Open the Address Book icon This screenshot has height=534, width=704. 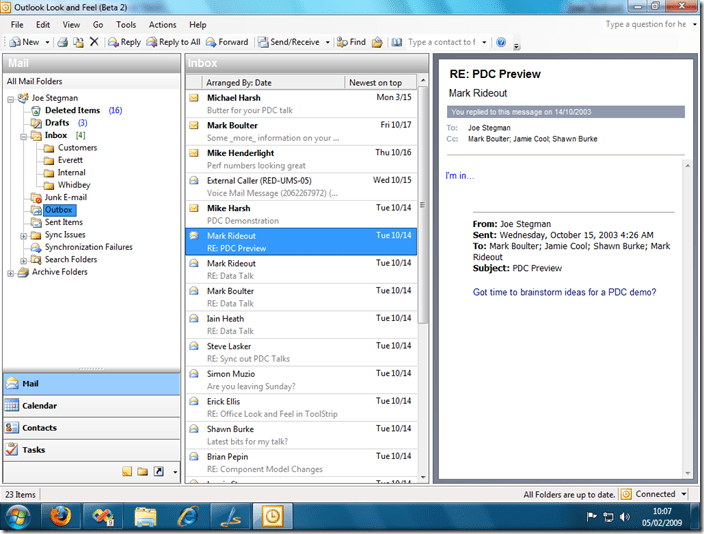point(397,42)
